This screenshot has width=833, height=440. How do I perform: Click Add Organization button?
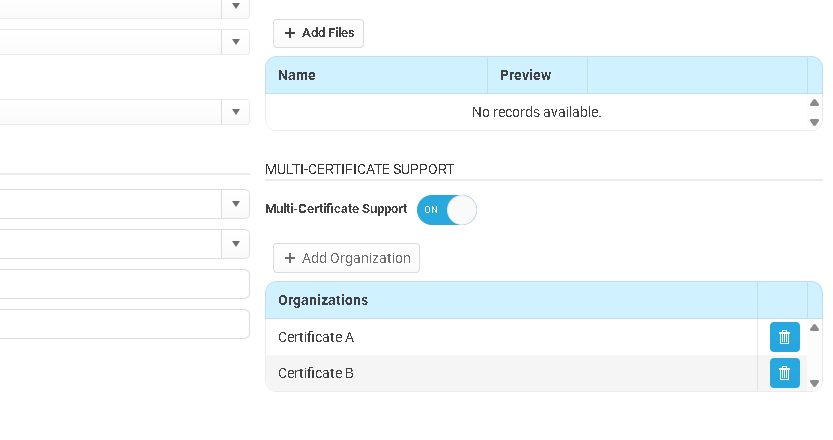pos(346,258)
